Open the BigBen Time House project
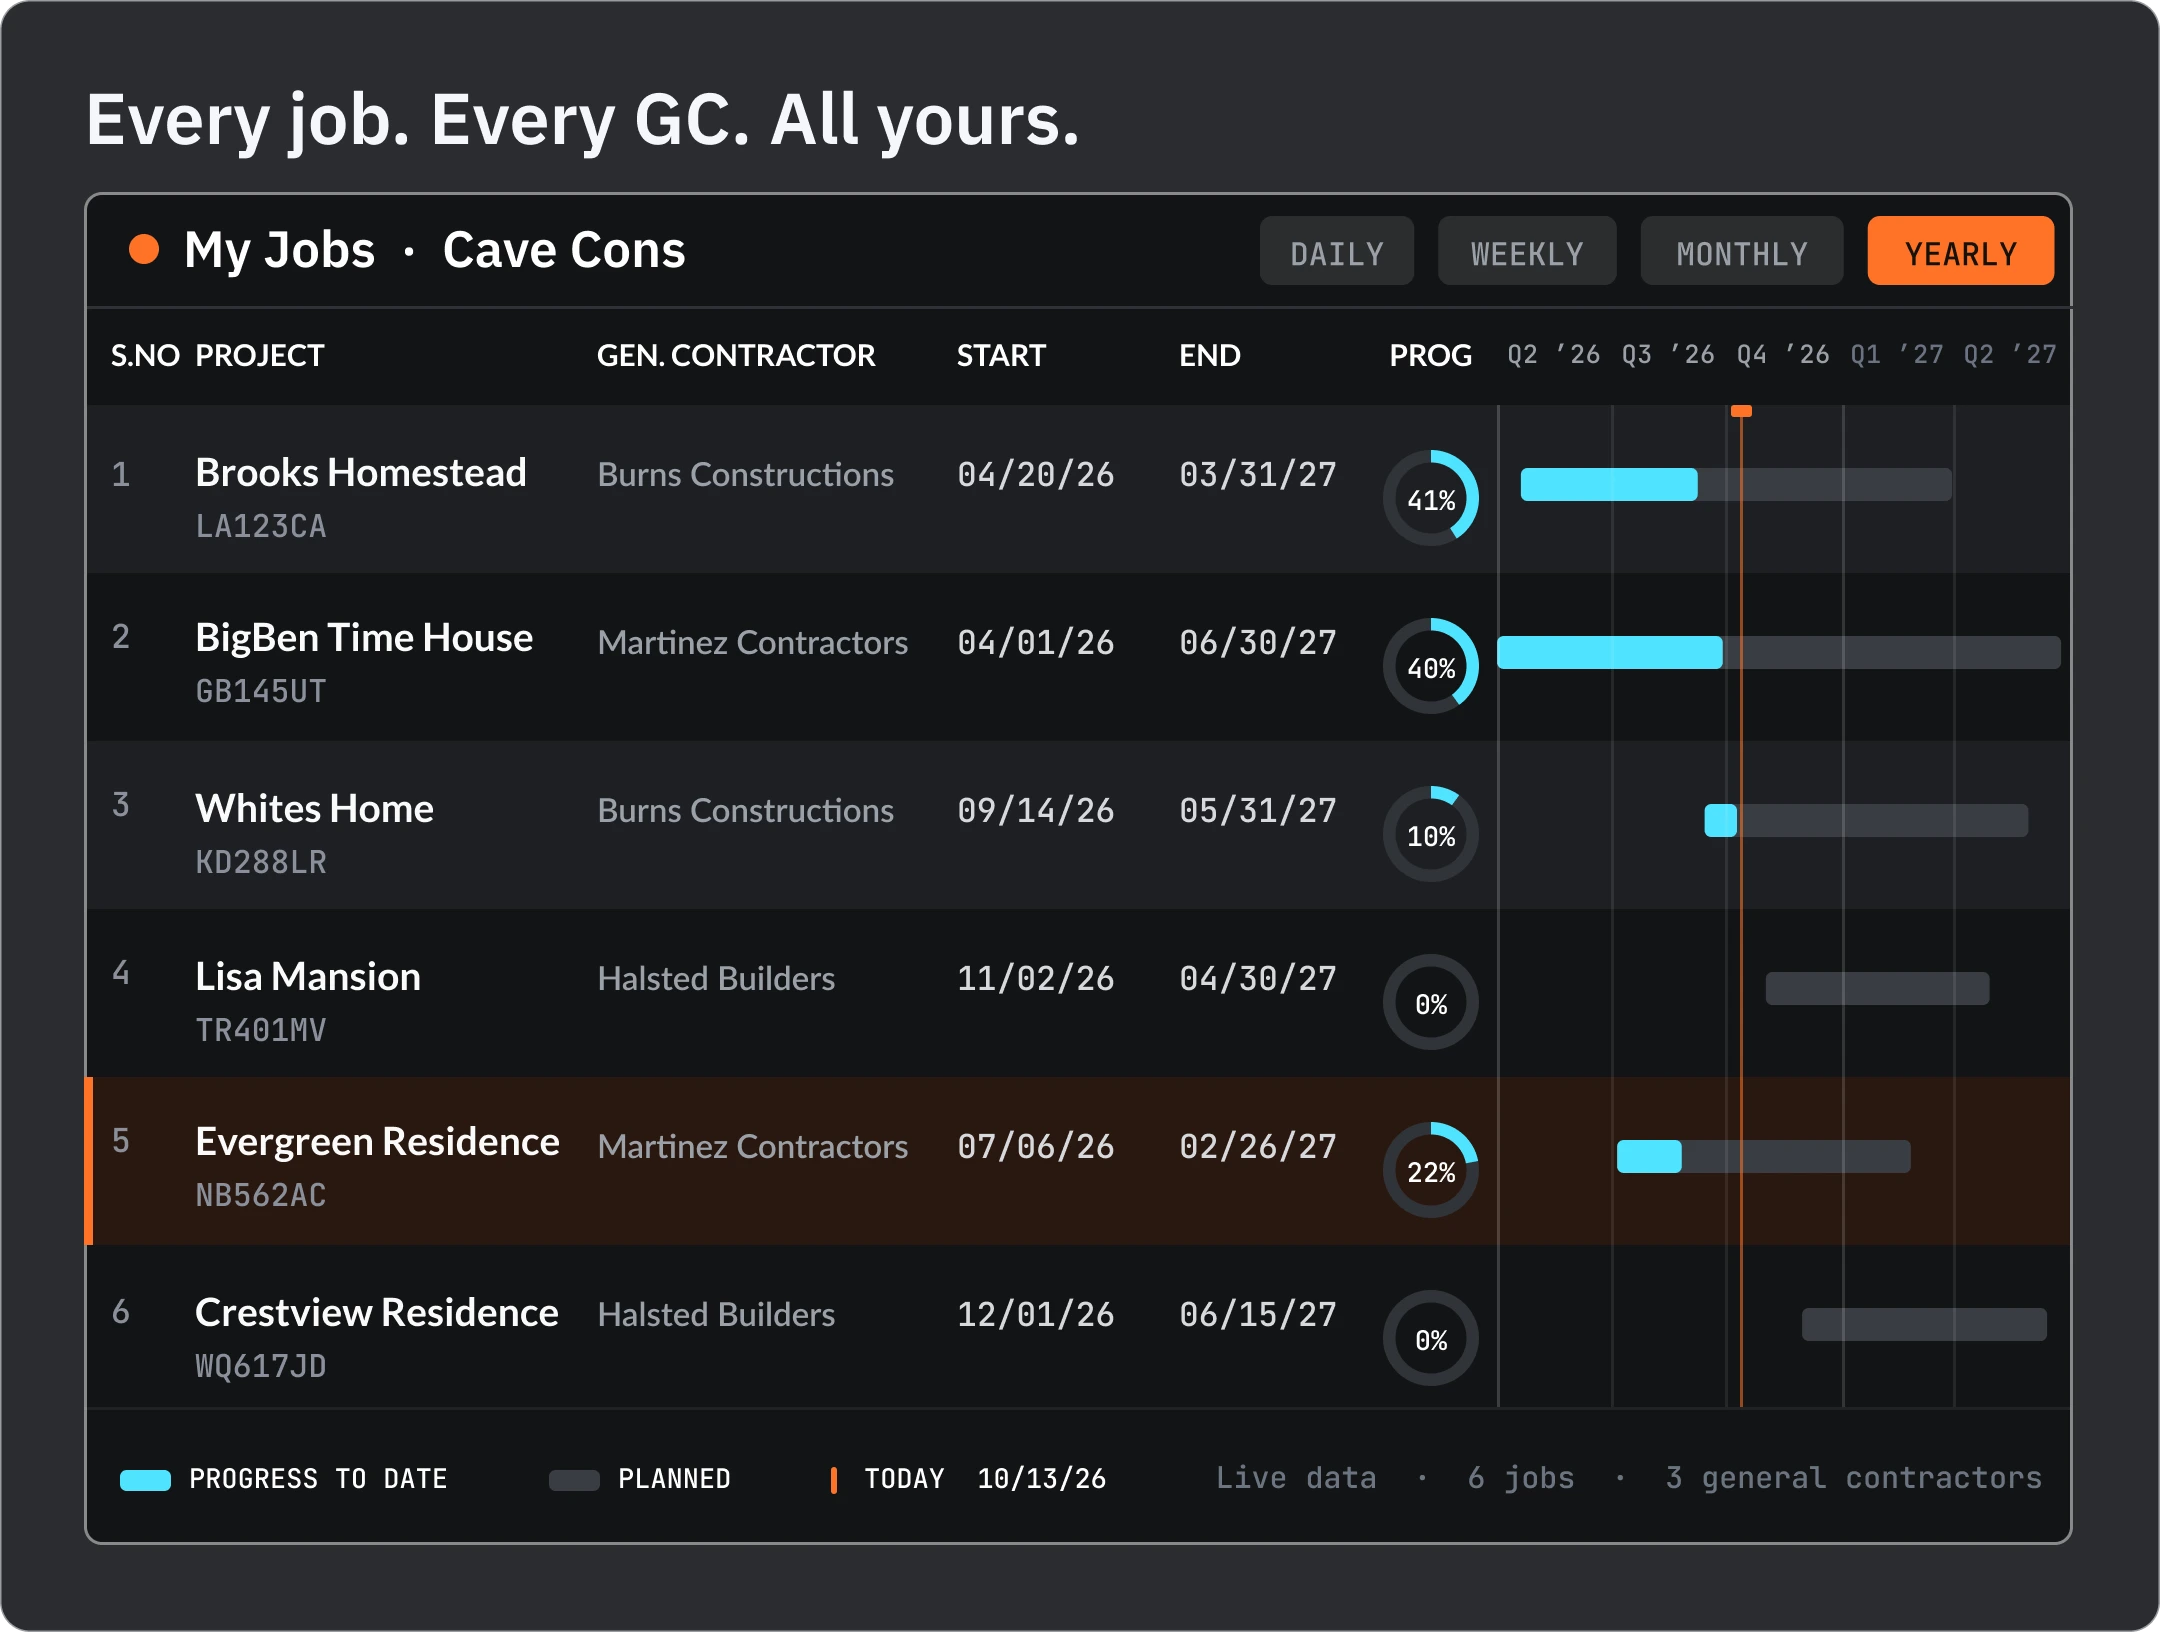 [364, 638]
